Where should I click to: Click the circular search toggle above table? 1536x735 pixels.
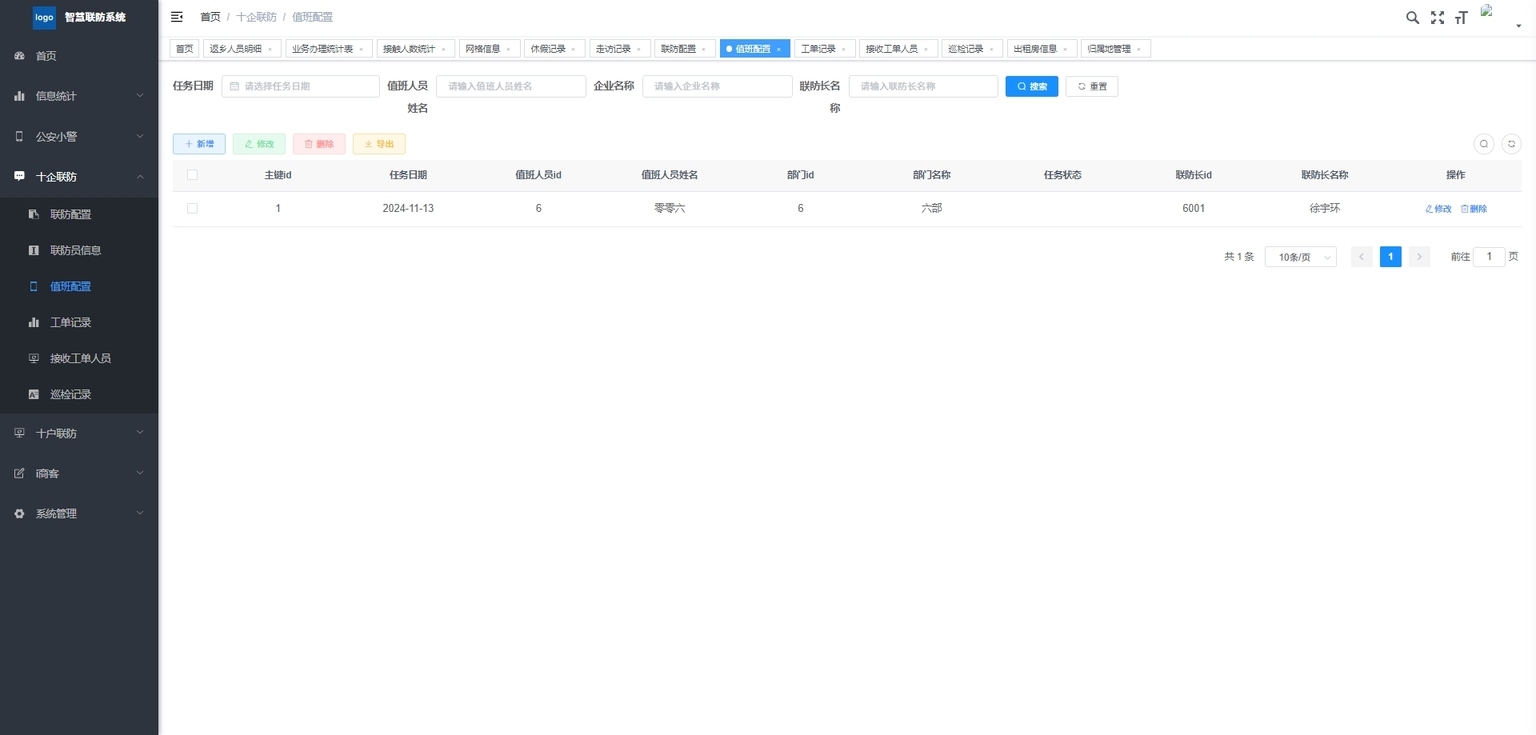[x=1484, y=144]
